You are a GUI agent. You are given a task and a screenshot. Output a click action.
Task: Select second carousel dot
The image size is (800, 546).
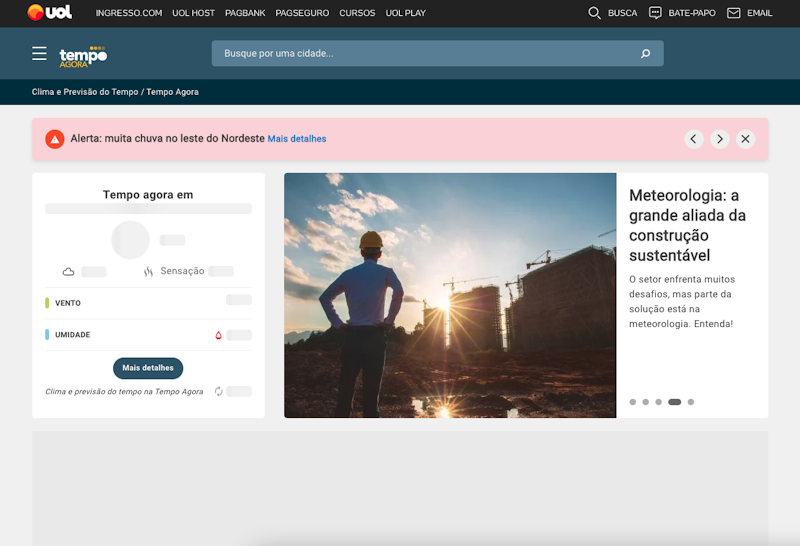click(645, 402)
